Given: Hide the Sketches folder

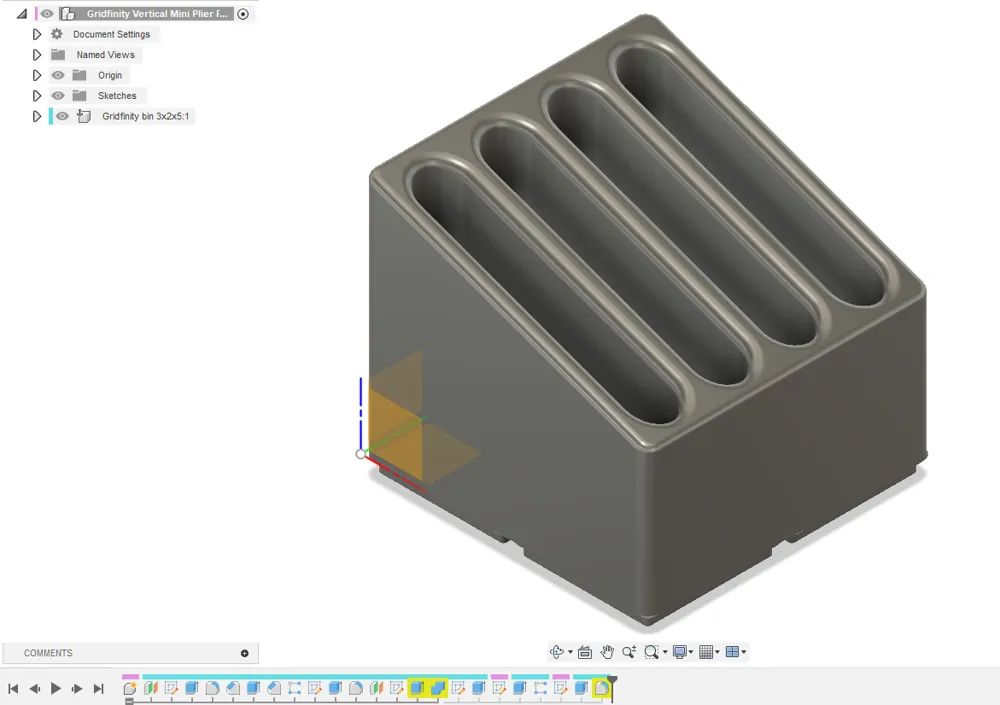Looking at the screenshot, I should 58,95.
